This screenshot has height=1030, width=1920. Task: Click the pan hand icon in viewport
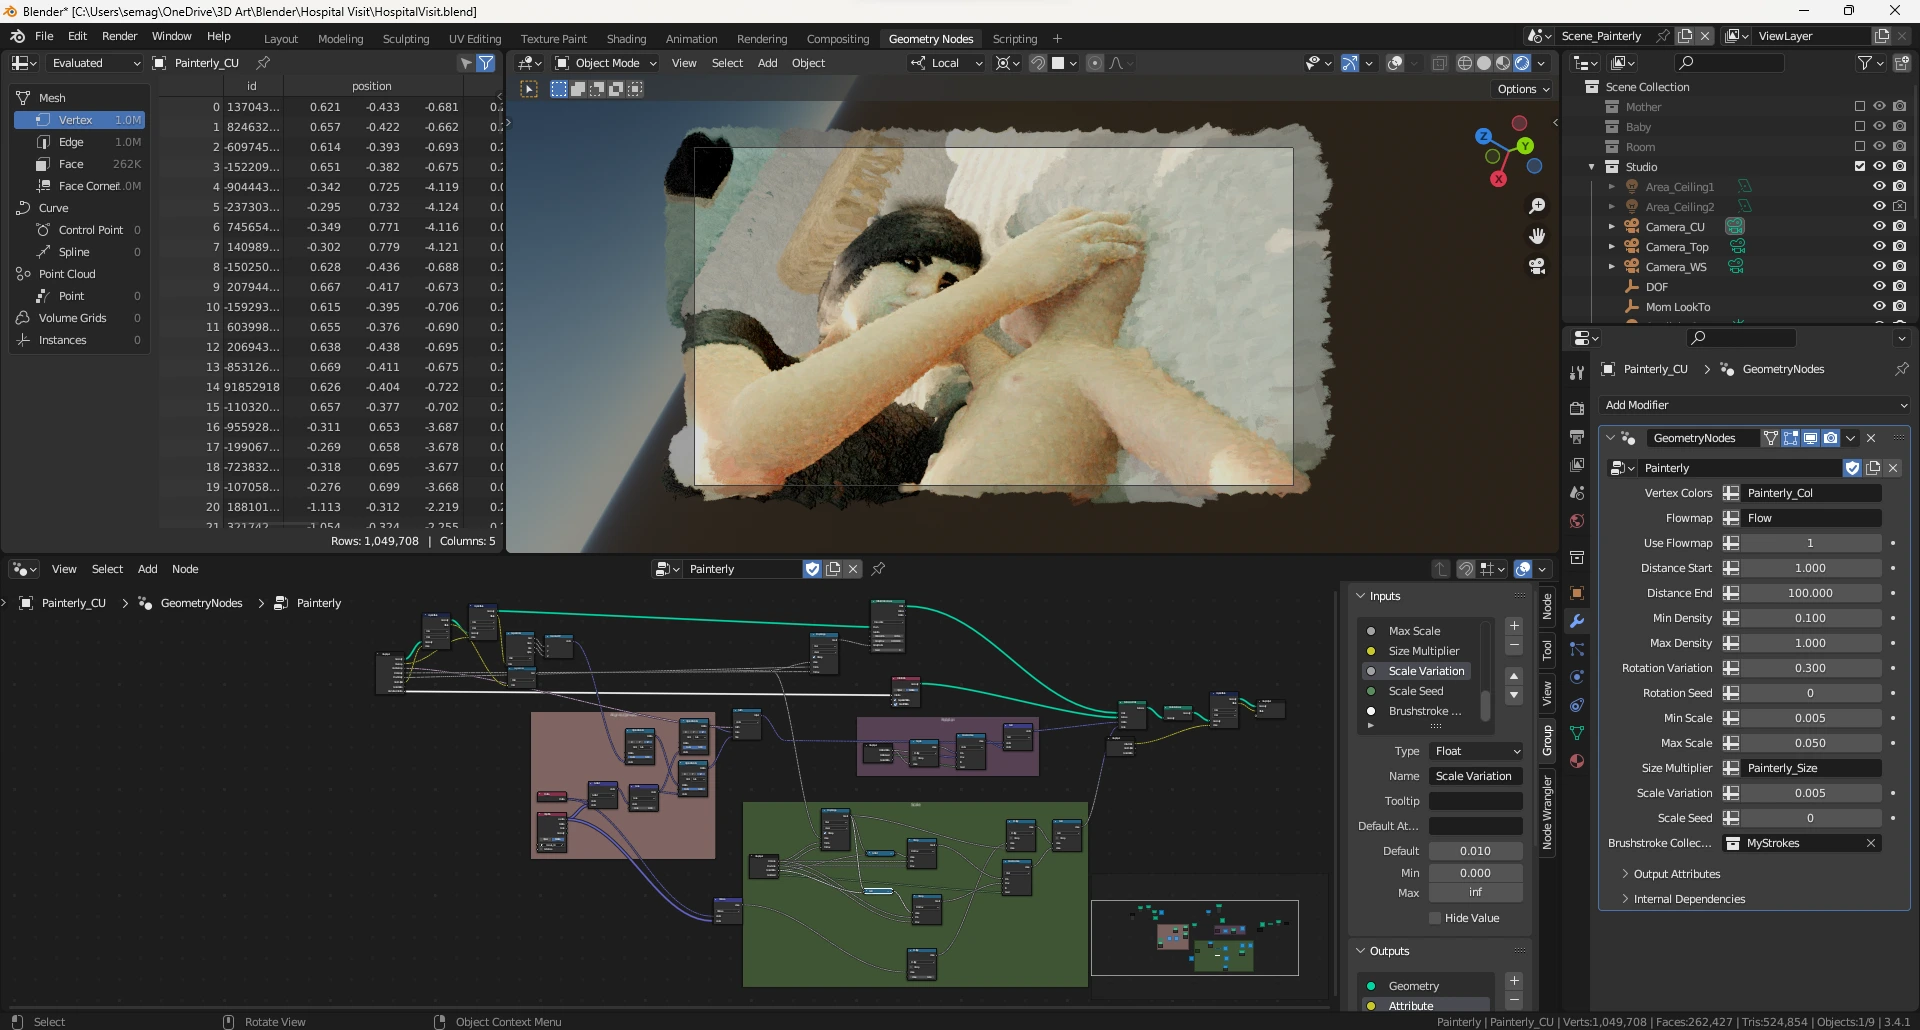1537,236
